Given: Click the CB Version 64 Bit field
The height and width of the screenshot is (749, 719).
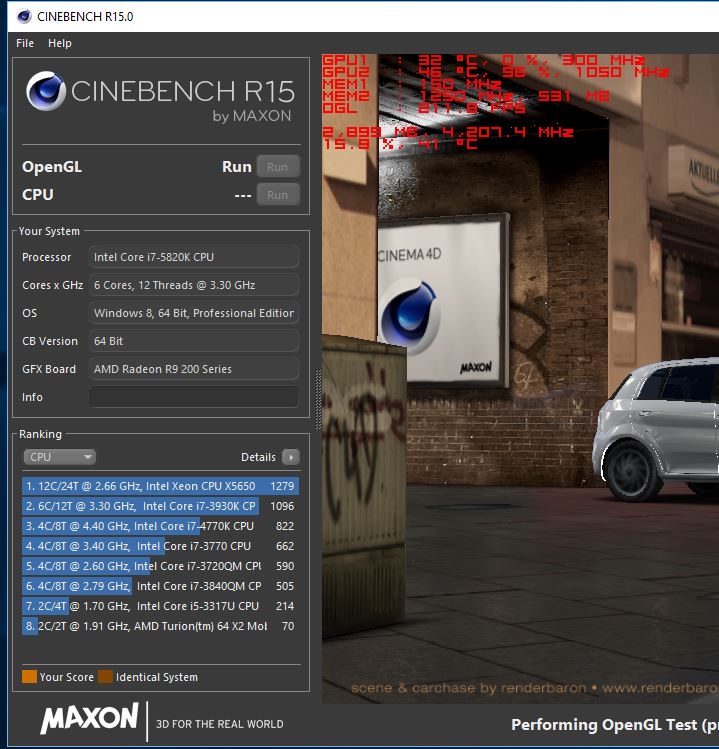Looking at the screenshot, I should [x=194, y=341].
